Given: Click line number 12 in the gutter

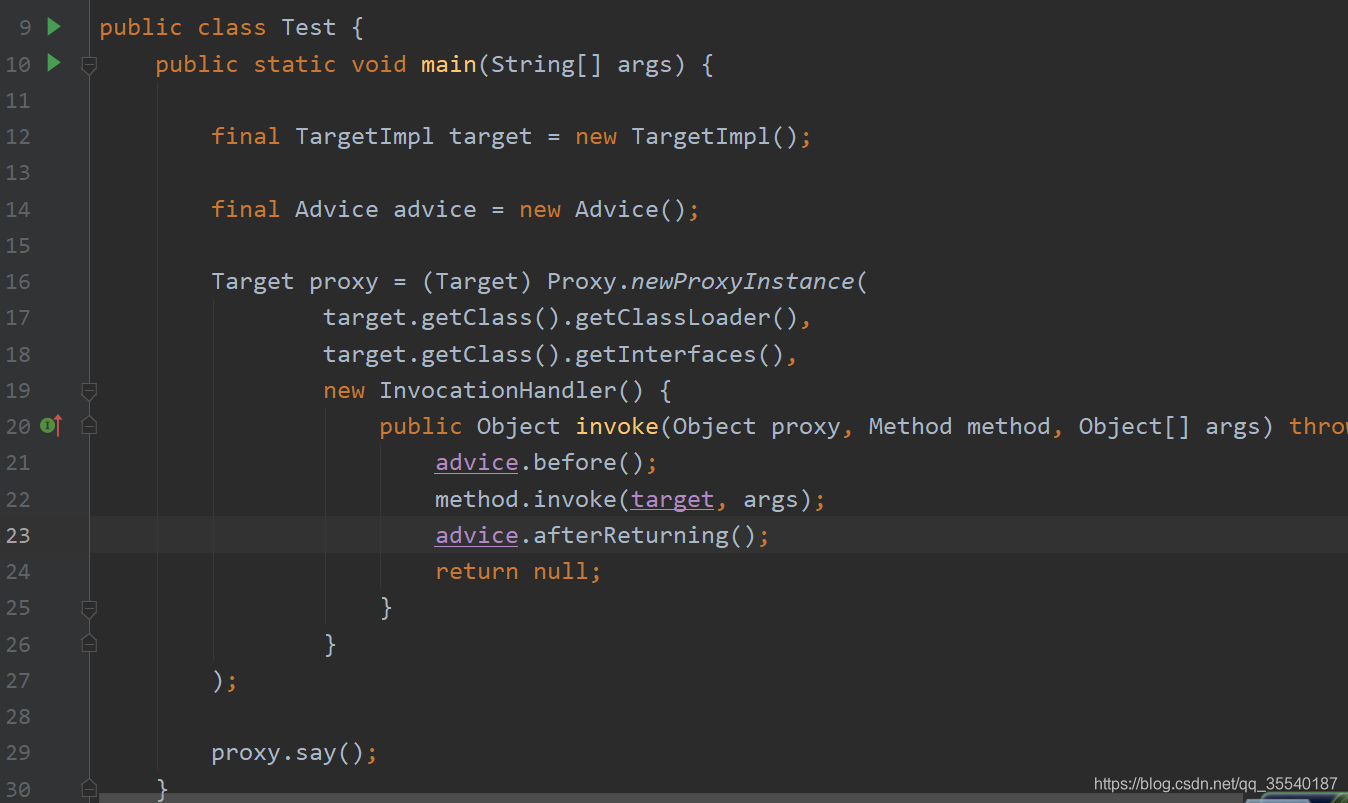Looking at the screenshot, I should pos(18,137).
